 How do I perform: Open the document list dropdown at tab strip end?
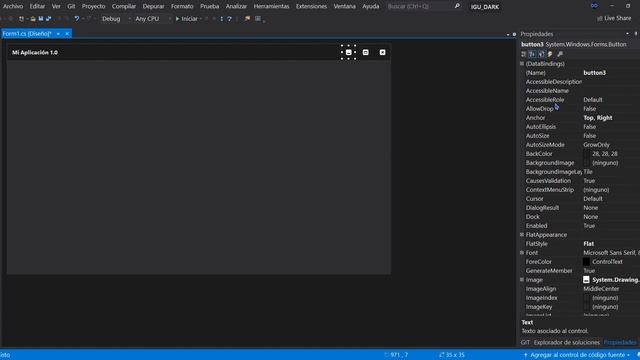(x=508, y=34)
